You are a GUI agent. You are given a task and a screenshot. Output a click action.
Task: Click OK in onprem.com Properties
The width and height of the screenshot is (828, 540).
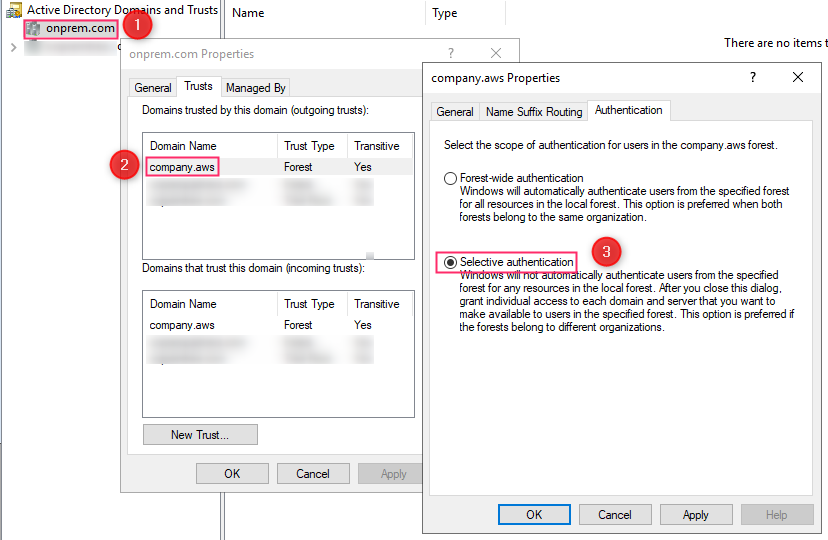(232, 473)
